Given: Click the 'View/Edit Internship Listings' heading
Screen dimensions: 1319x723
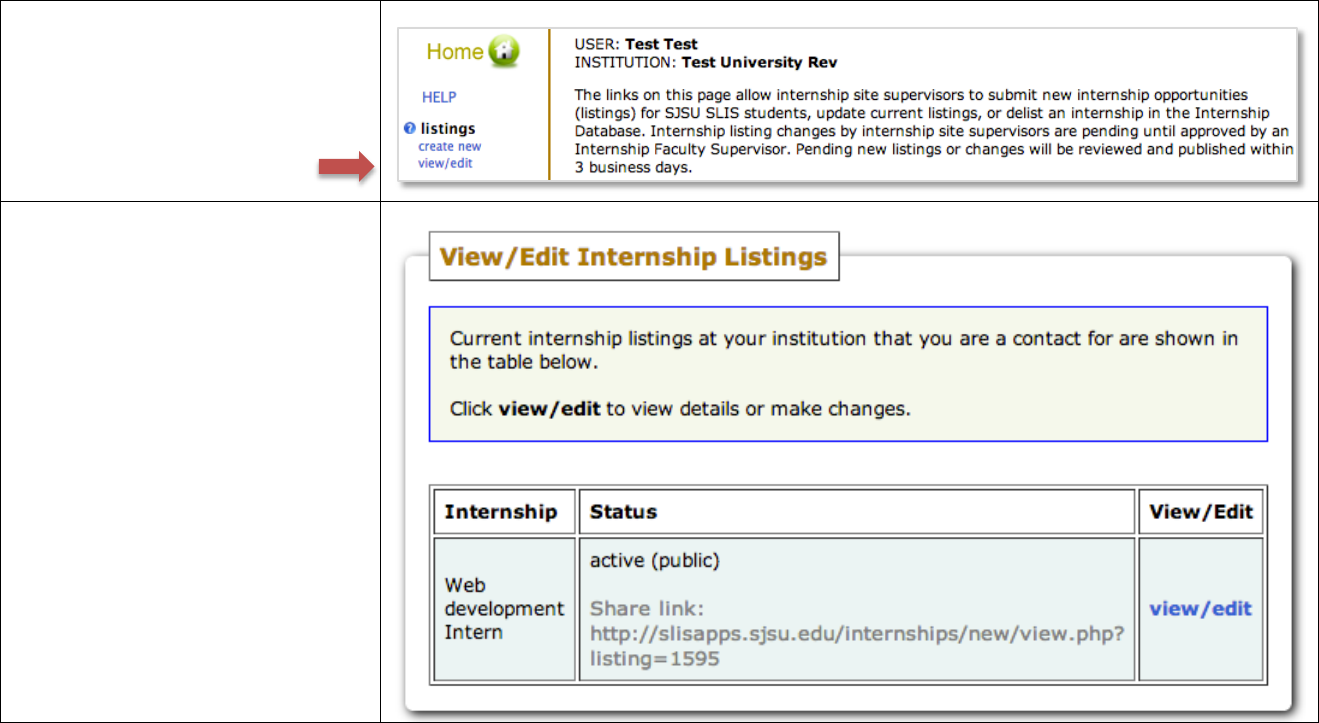Looking at the screenshot, I should pos(633,257).
